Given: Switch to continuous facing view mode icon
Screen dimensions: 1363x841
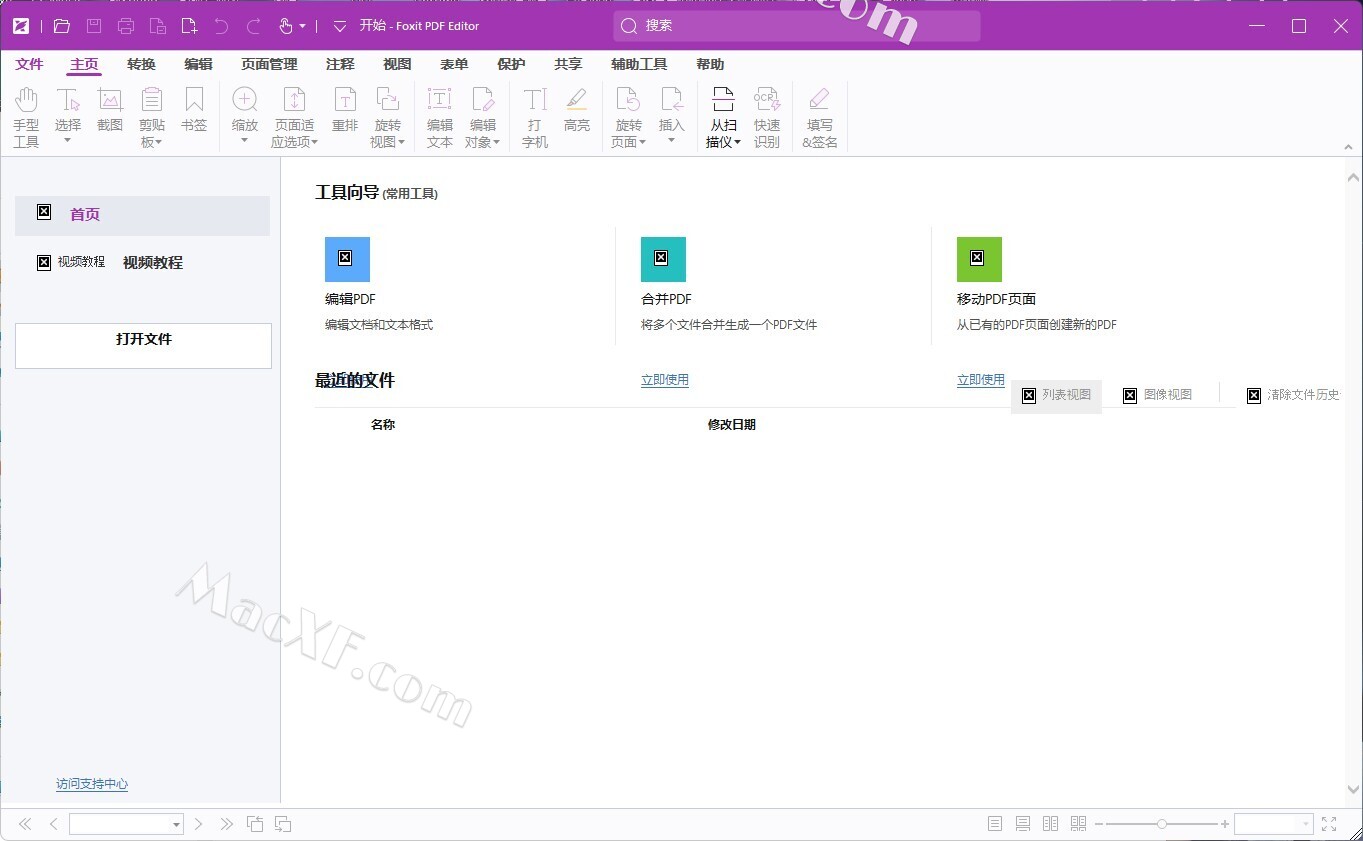Looking at the screenshot, I should pos(1079,824).
